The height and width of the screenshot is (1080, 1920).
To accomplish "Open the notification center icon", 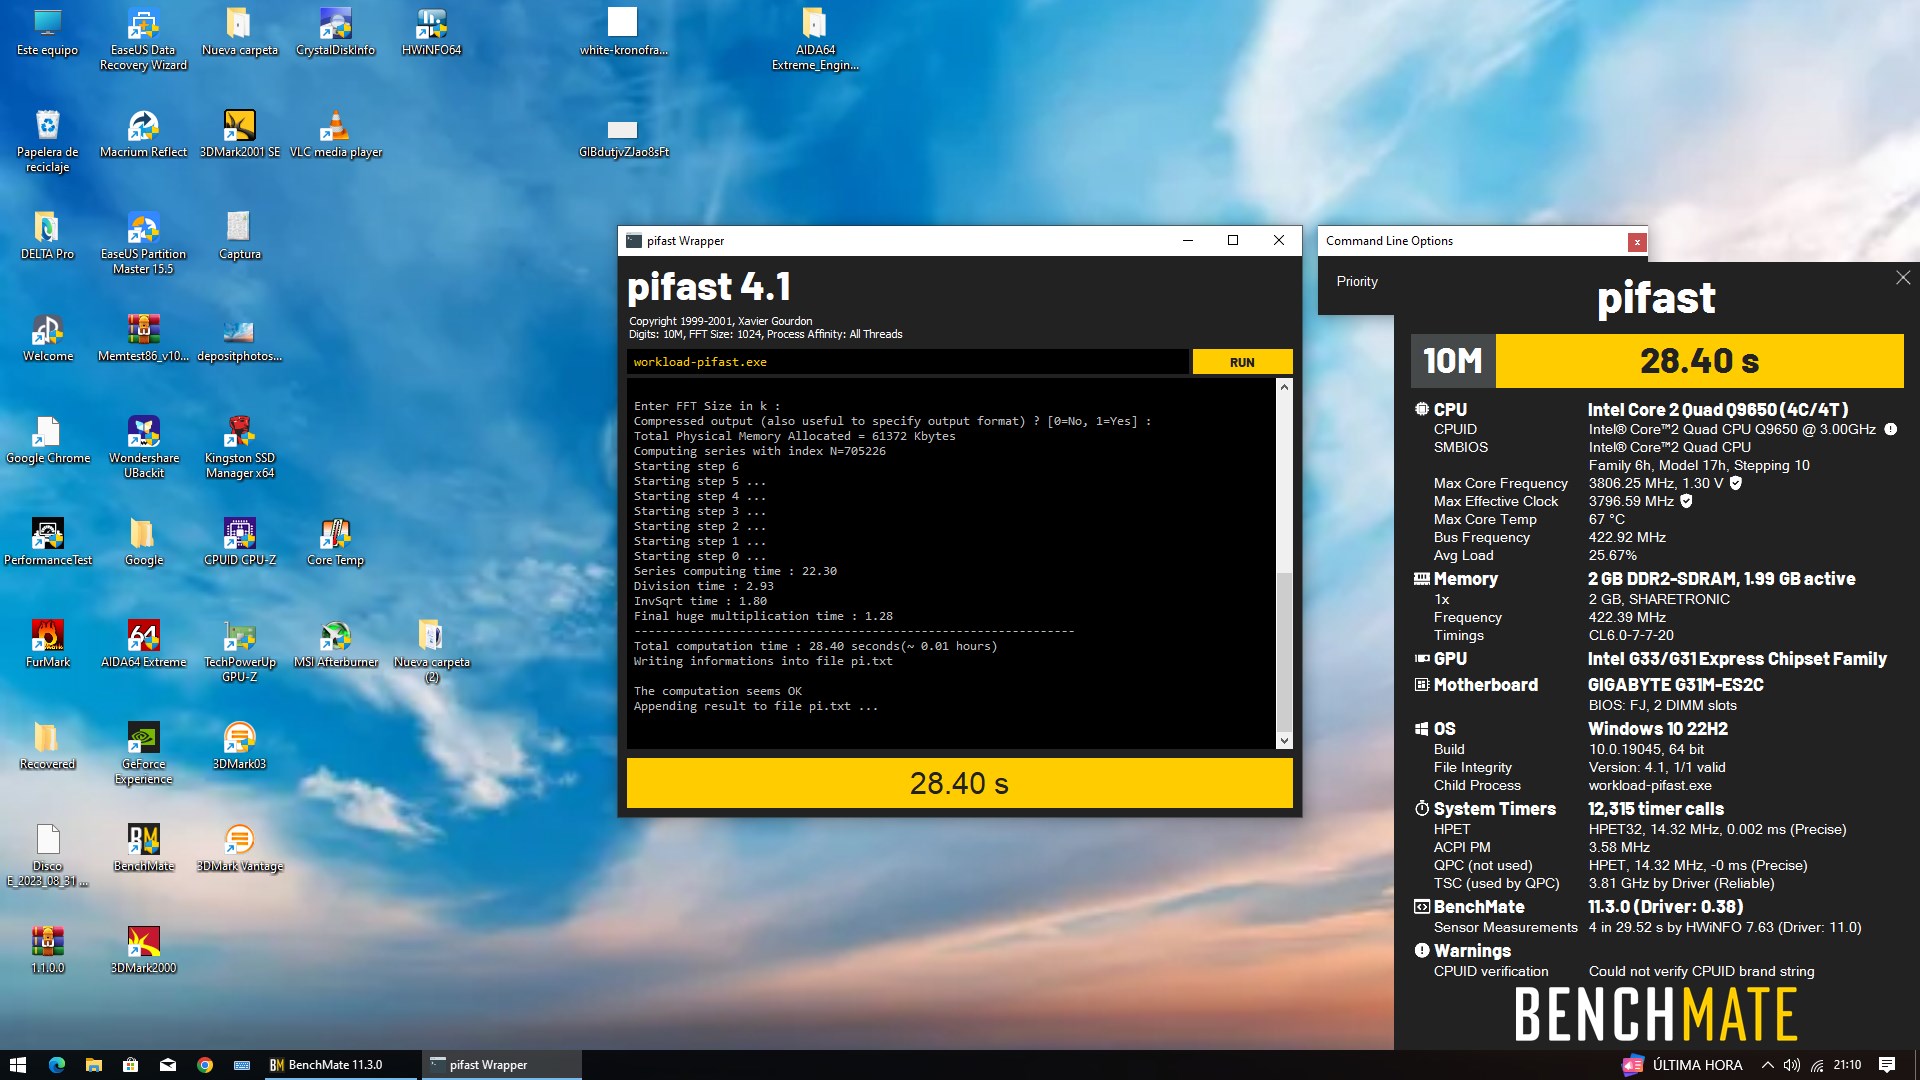I will pos(1887,1065).
